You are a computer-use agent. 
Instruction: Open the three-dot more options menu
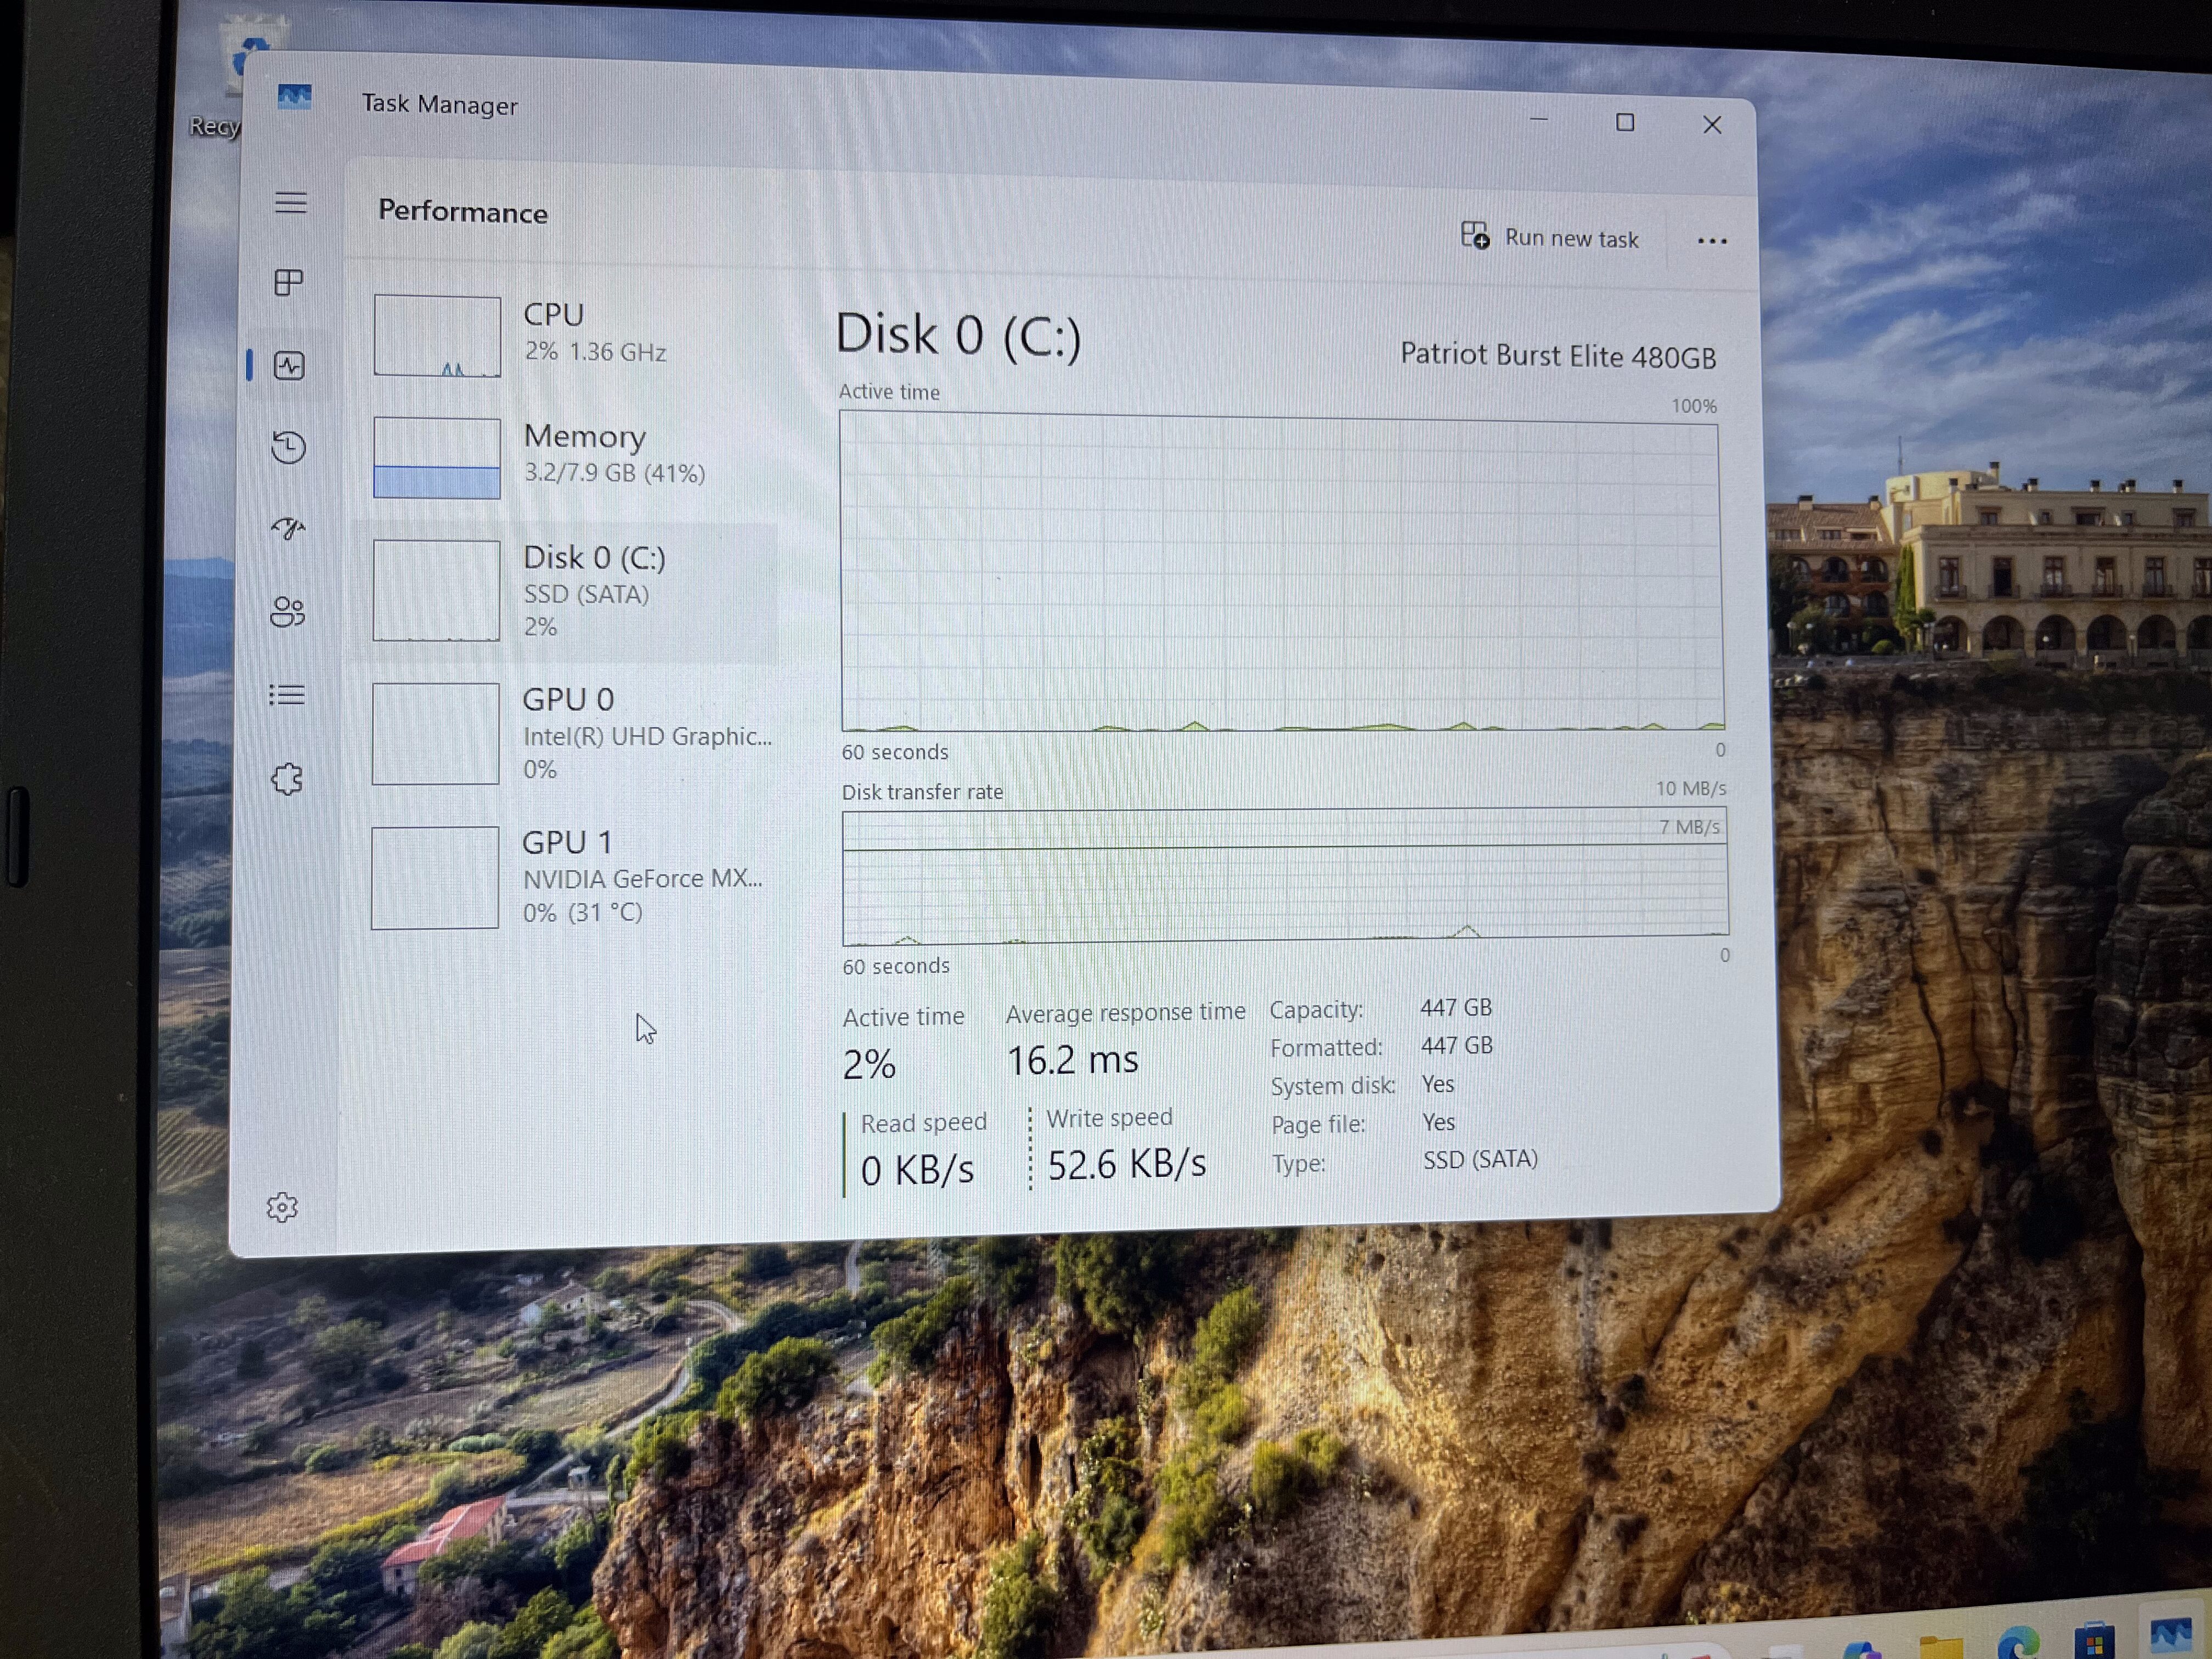point(1712,241)
